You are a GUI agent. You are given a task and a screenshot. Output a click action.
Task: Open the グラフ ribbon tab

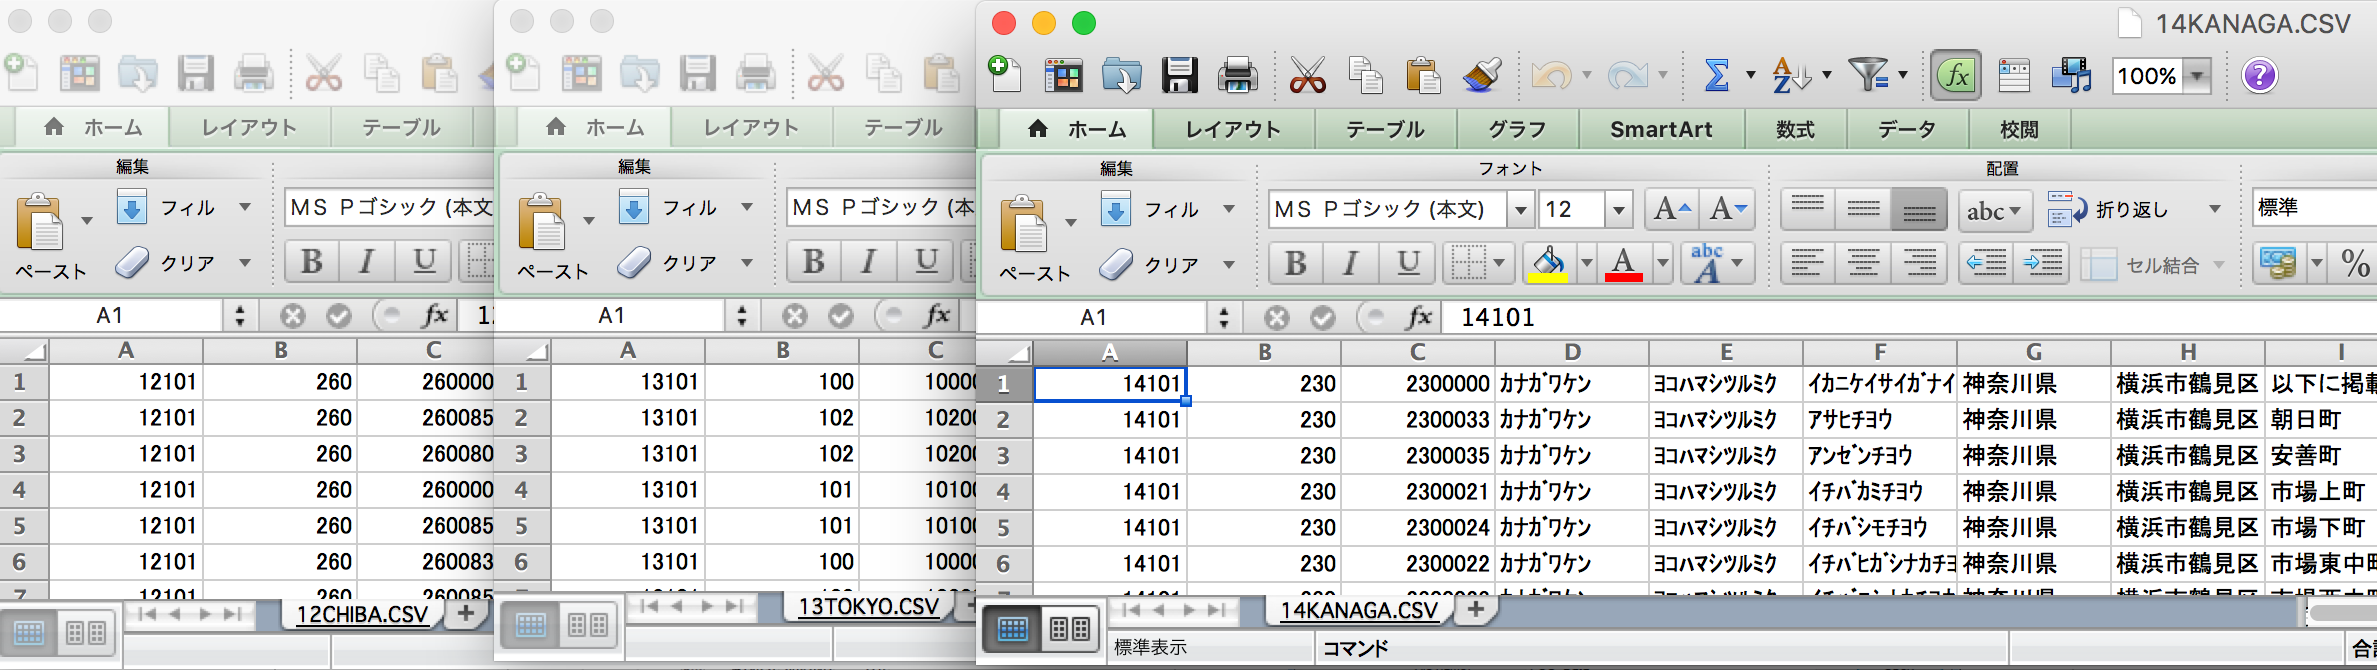pyautogui.click(x=1517, y=130)
